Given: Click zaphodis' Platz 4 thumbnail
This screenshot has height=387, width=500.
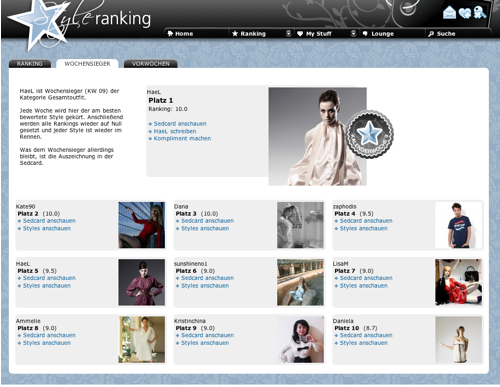Looking at the screenshot, I should coord(459,225).
